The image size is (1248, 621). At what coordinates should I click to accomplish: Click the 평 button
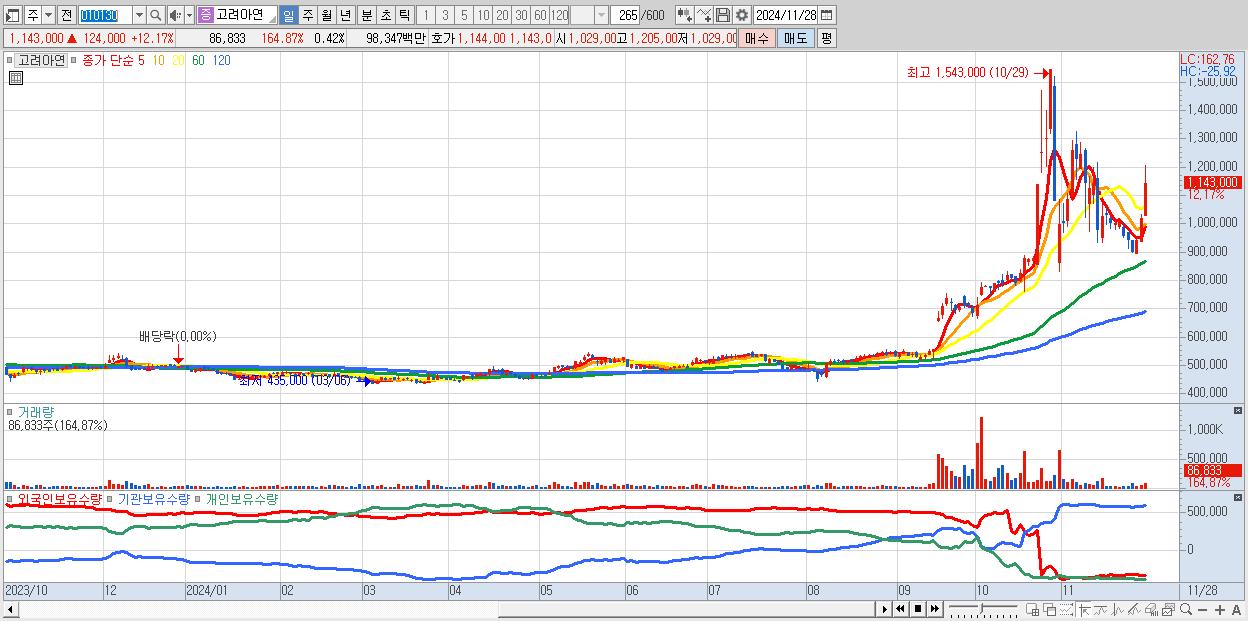(x=826, y=38)
